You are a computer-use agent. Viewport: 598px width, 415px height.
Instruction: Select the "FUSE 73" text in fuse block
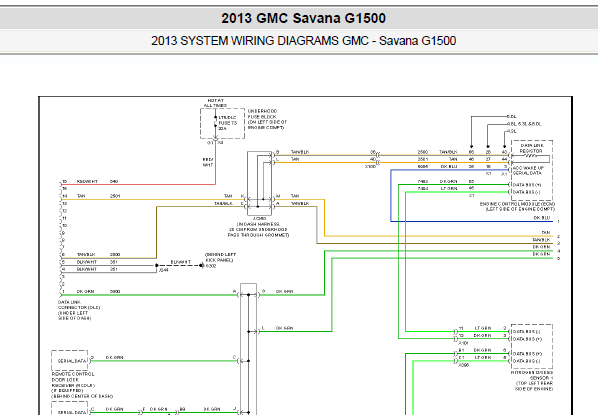[x=228, y=123]
